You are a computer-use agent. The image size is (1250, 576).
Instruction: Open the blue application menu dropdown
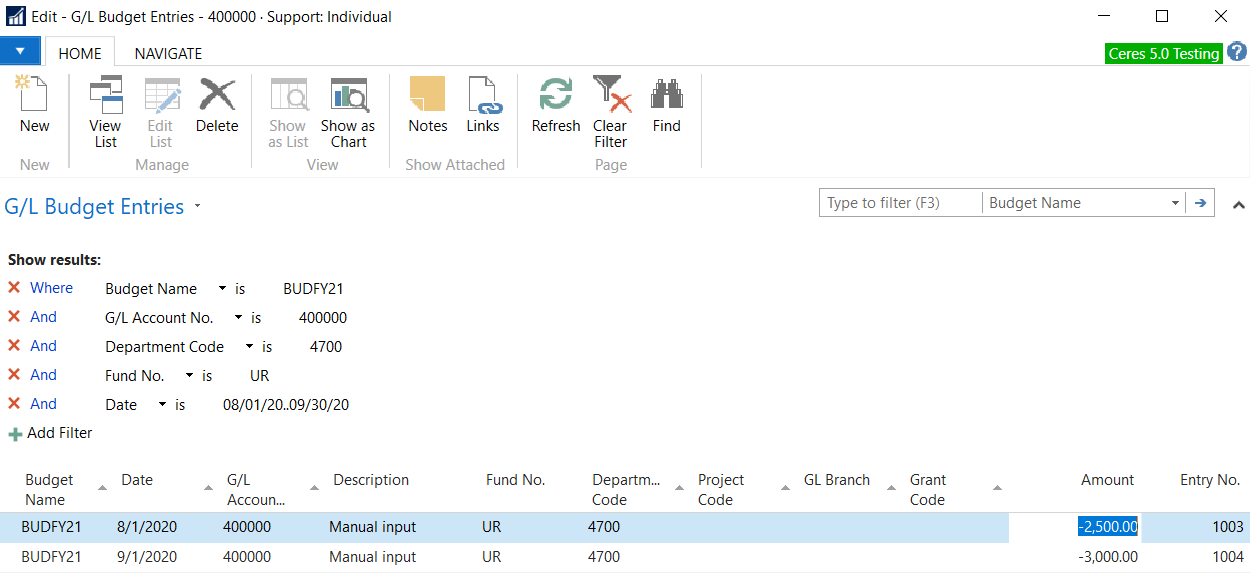(20, 51)
